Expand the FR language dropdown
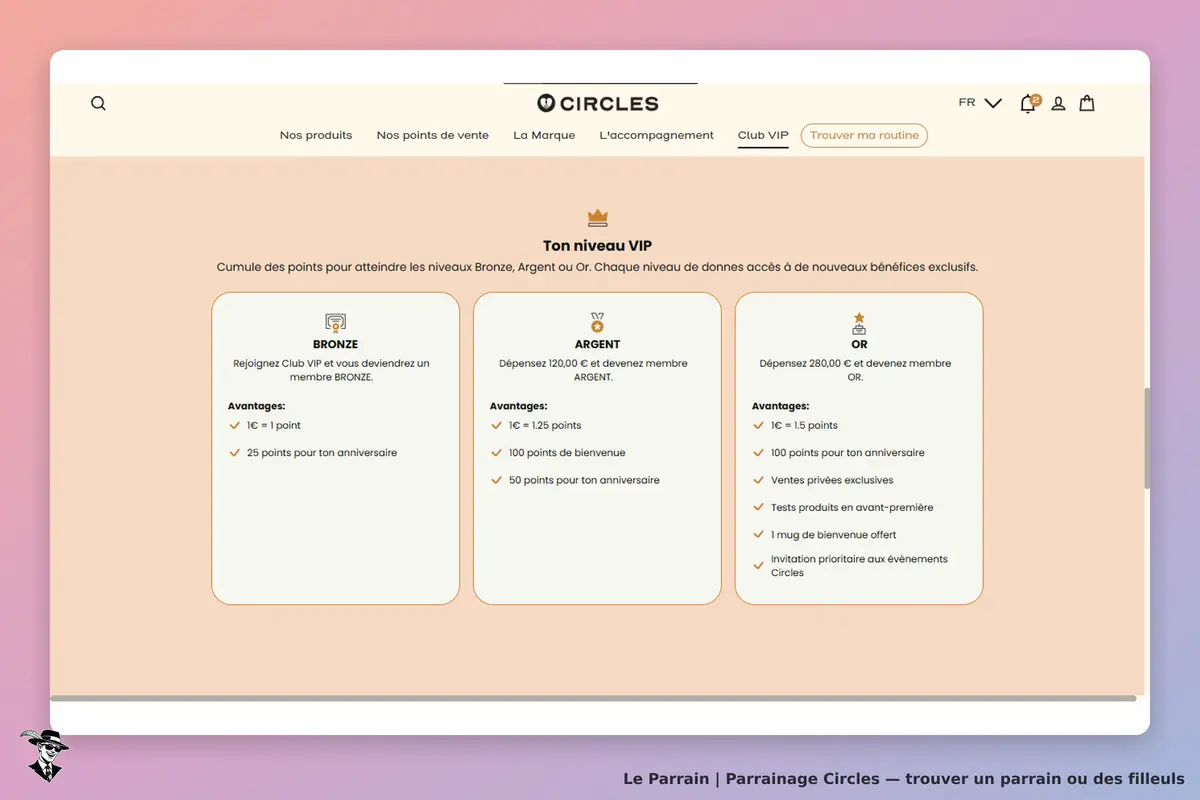This screenshot has width=1200, height=800. pos(979,103)
